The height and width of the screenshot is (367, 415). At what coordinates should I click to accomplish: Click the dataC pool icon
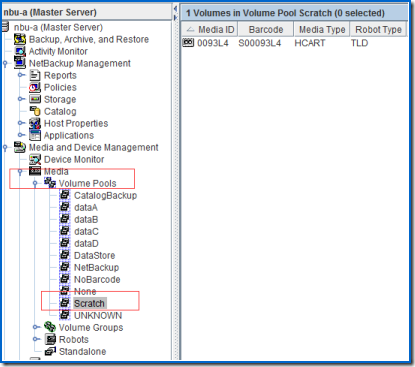point(65,231)
